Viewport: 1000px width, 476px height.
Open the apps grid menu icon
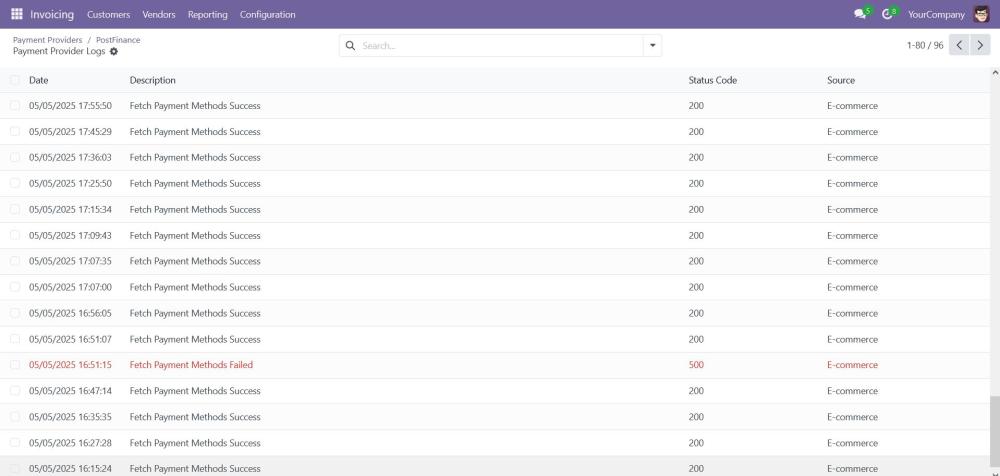tap(16, 14)
